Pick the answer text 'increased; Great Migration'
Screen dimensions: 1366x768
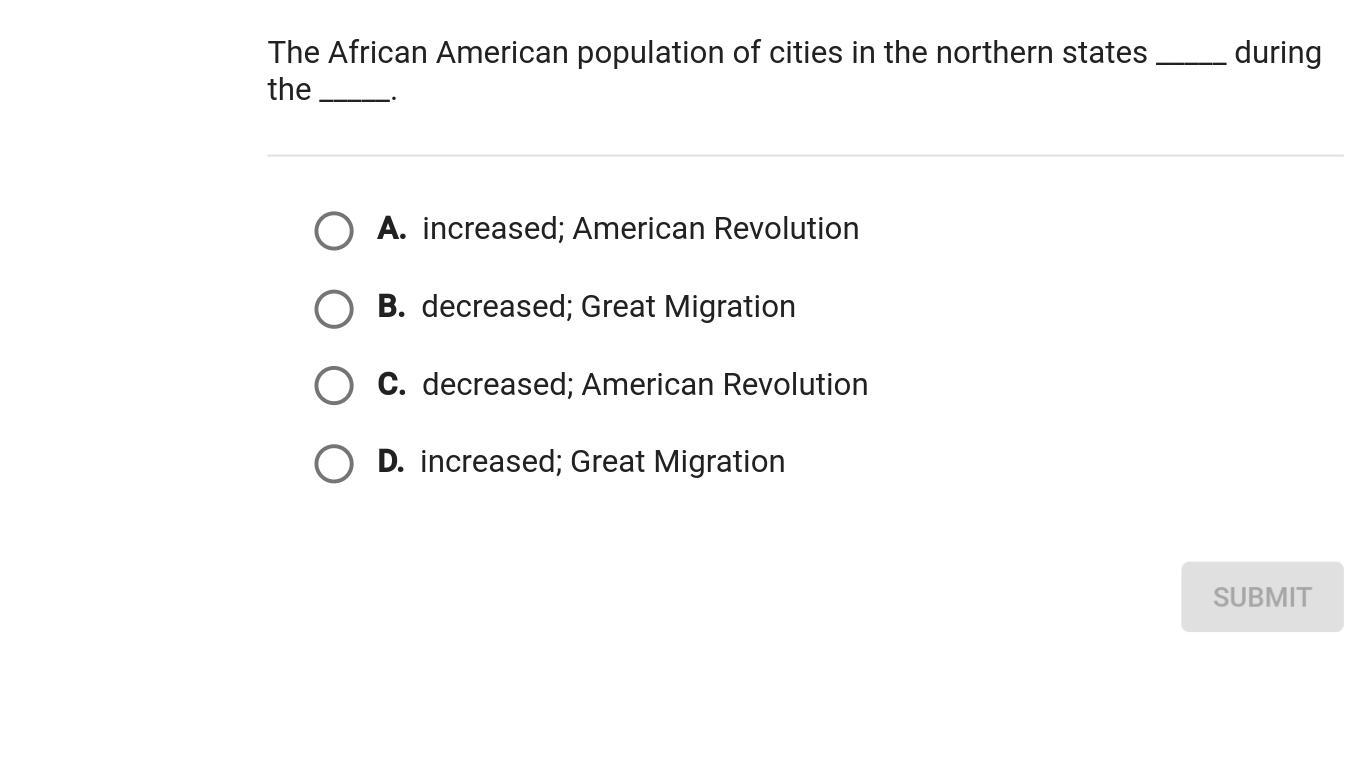[602, 462]
